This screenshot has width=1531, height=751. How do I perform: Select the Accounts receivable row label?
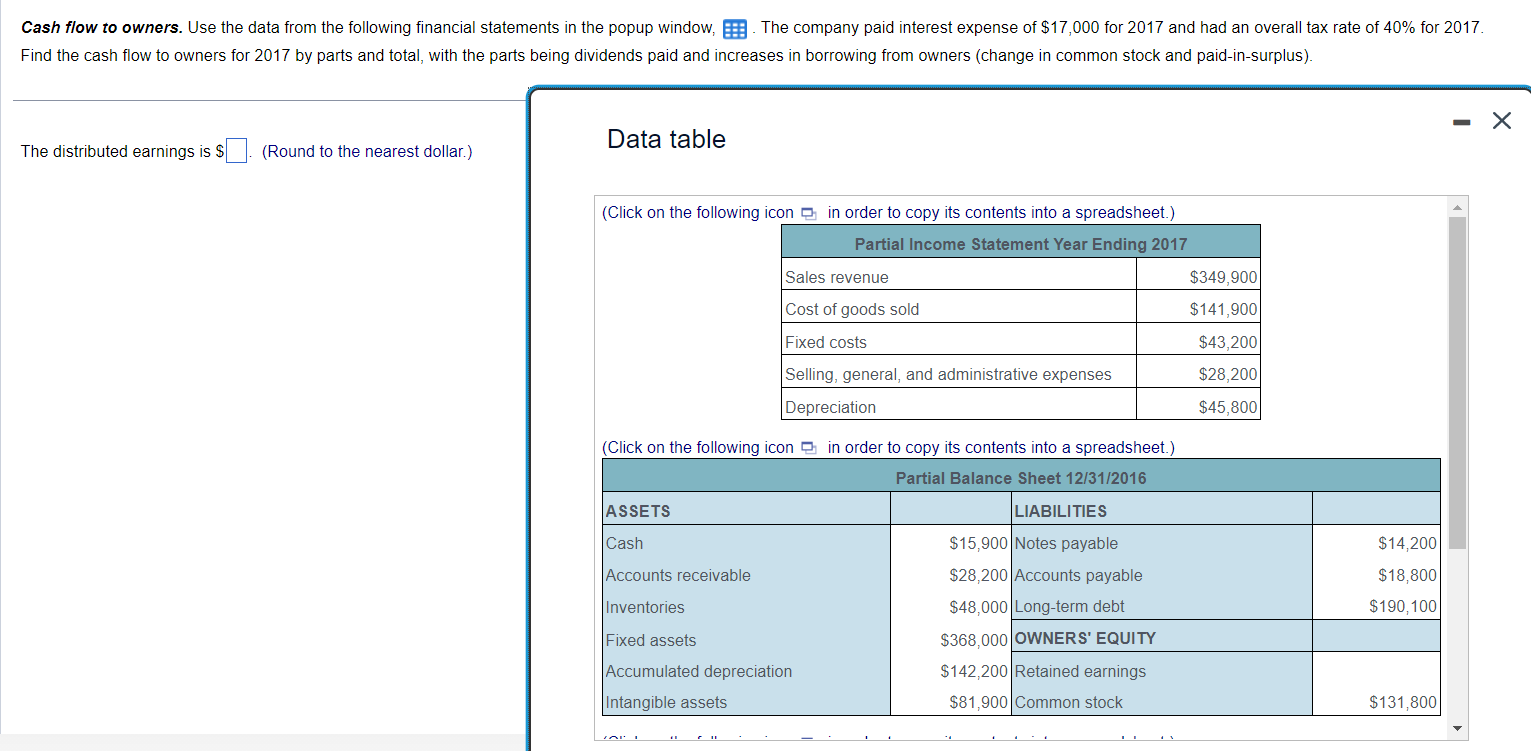coord(678,575)
